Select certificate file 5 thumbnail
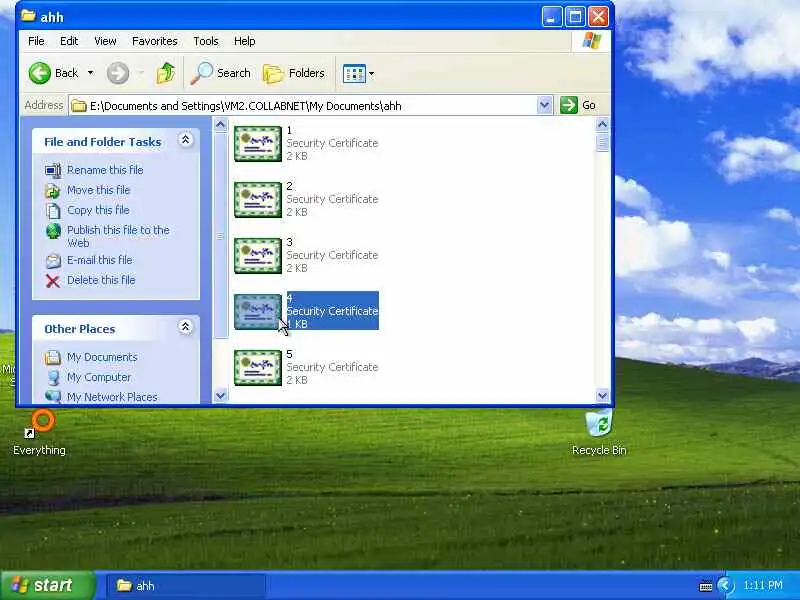Screen dimensions: 800x600 point(258,368)
